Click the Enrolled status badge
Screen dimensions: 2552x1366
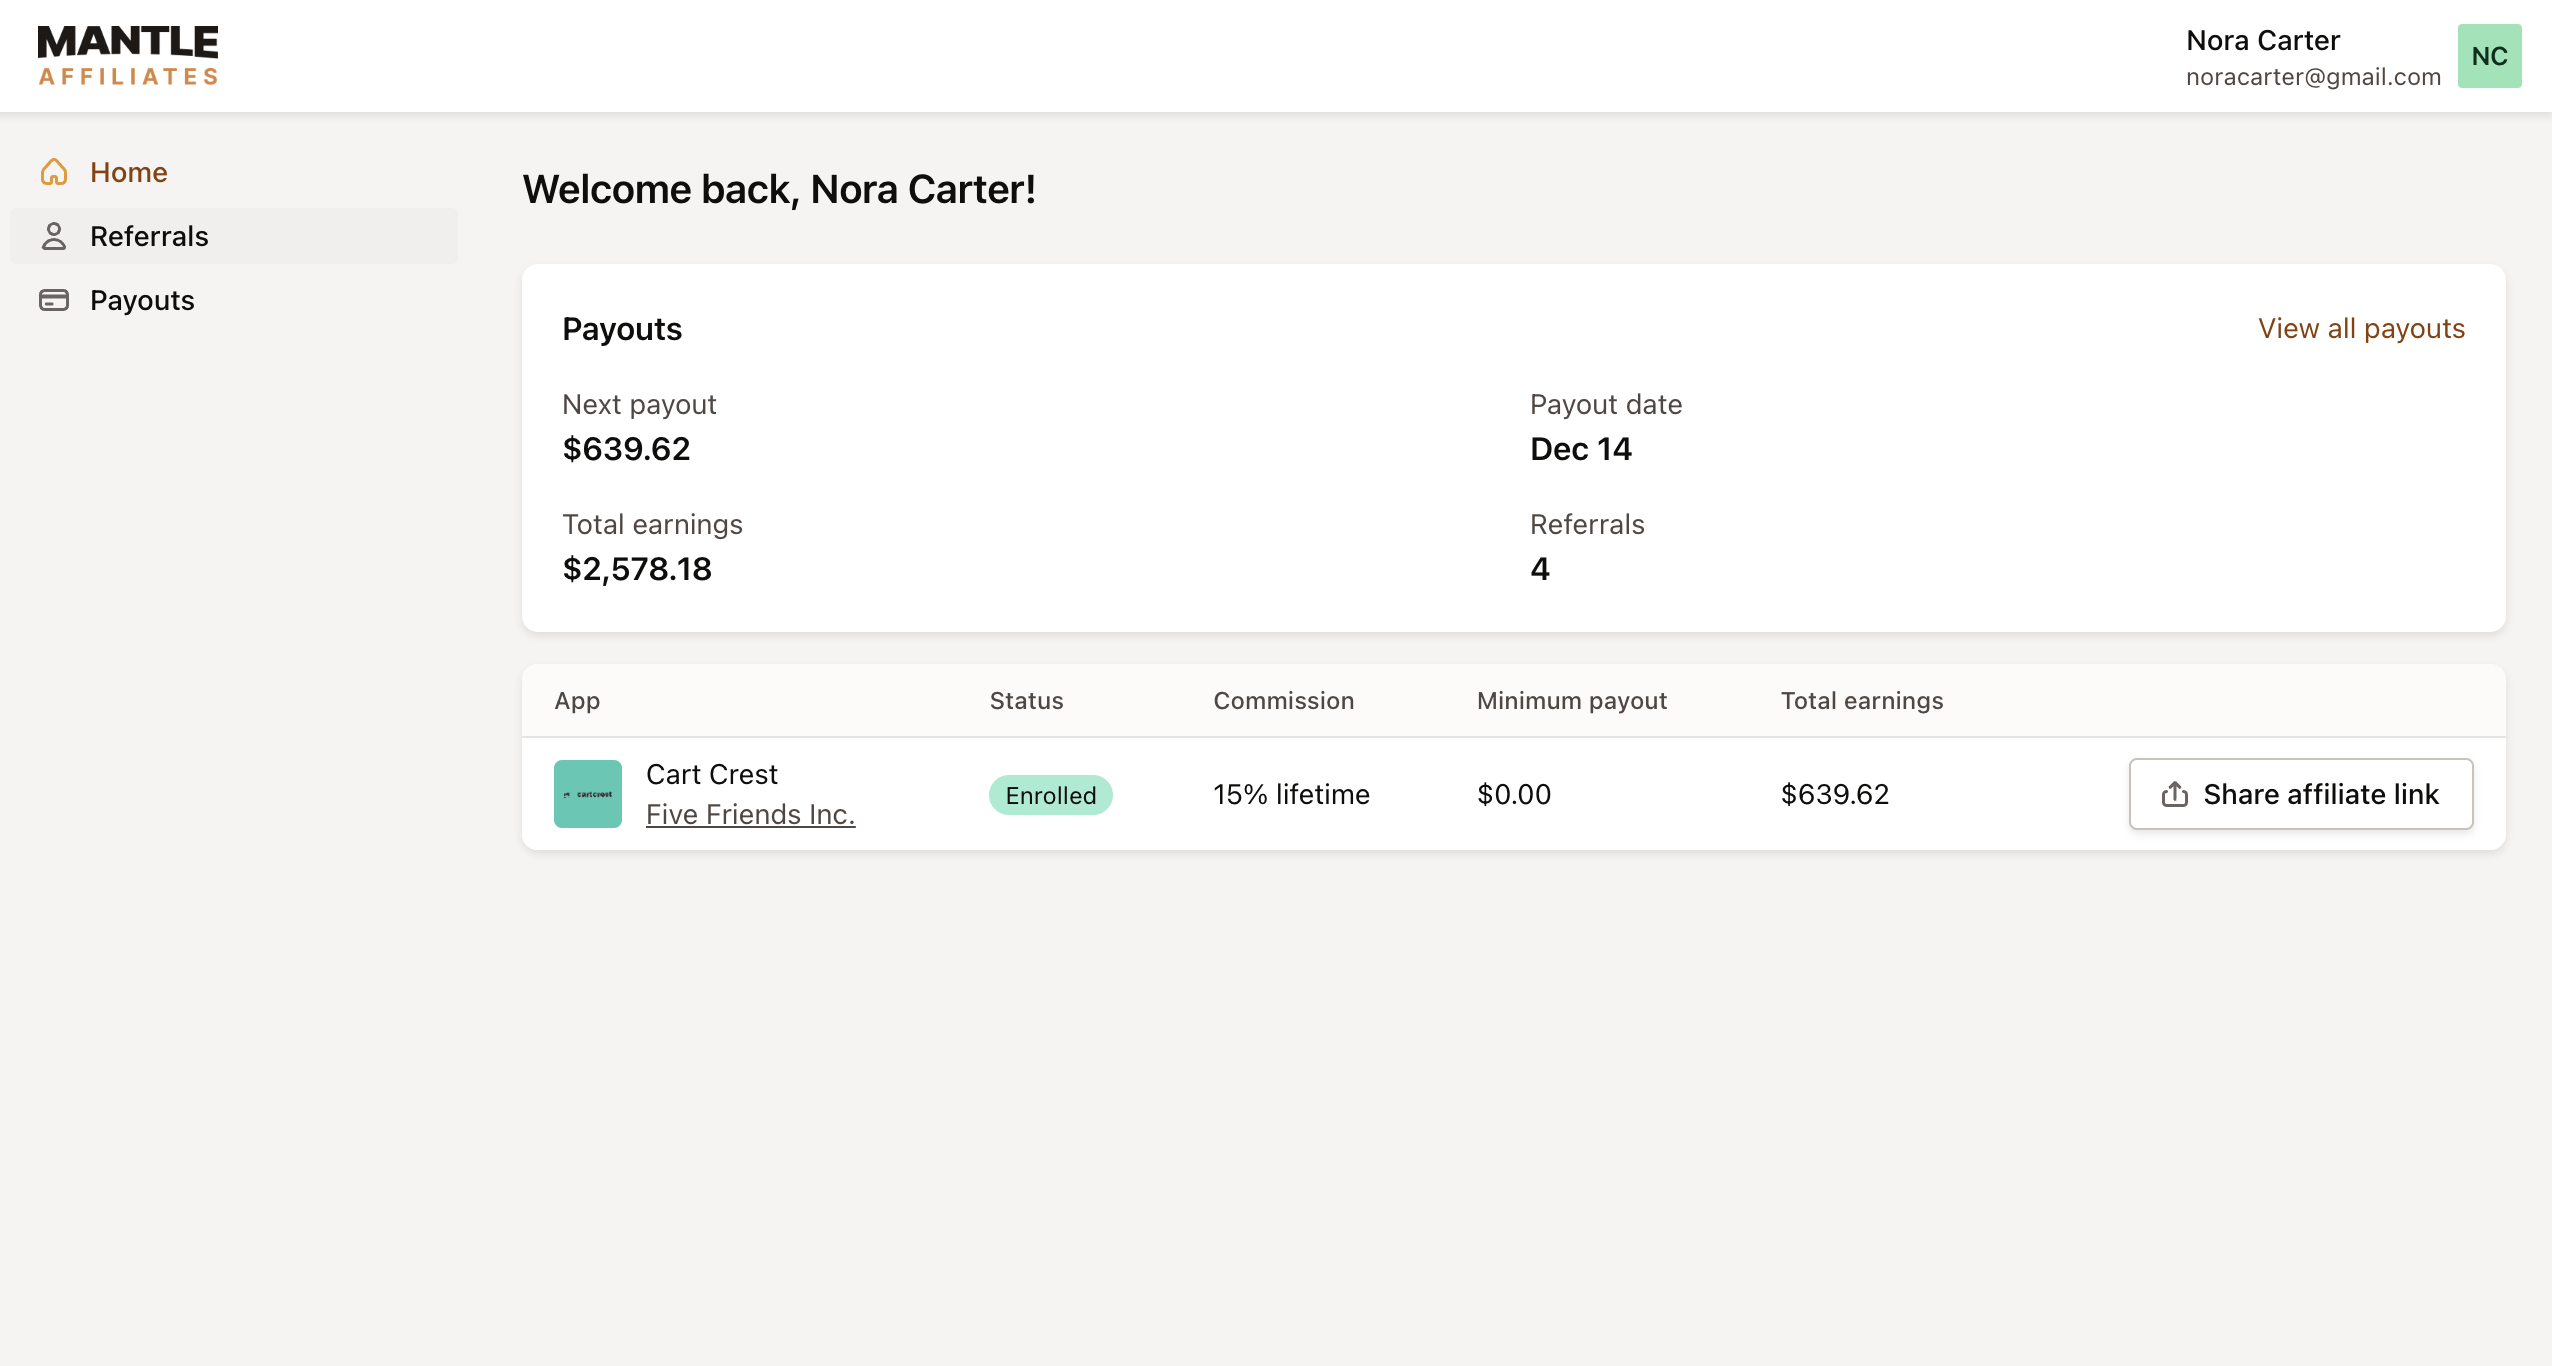pos(1050,795)
